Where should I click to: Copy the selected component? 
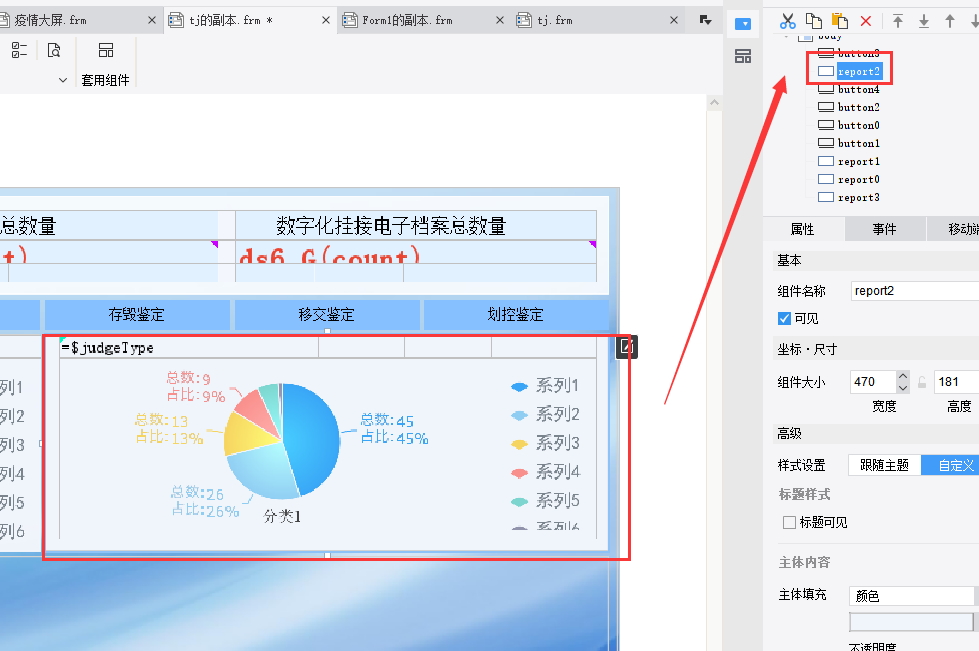(x=814, y=21)
